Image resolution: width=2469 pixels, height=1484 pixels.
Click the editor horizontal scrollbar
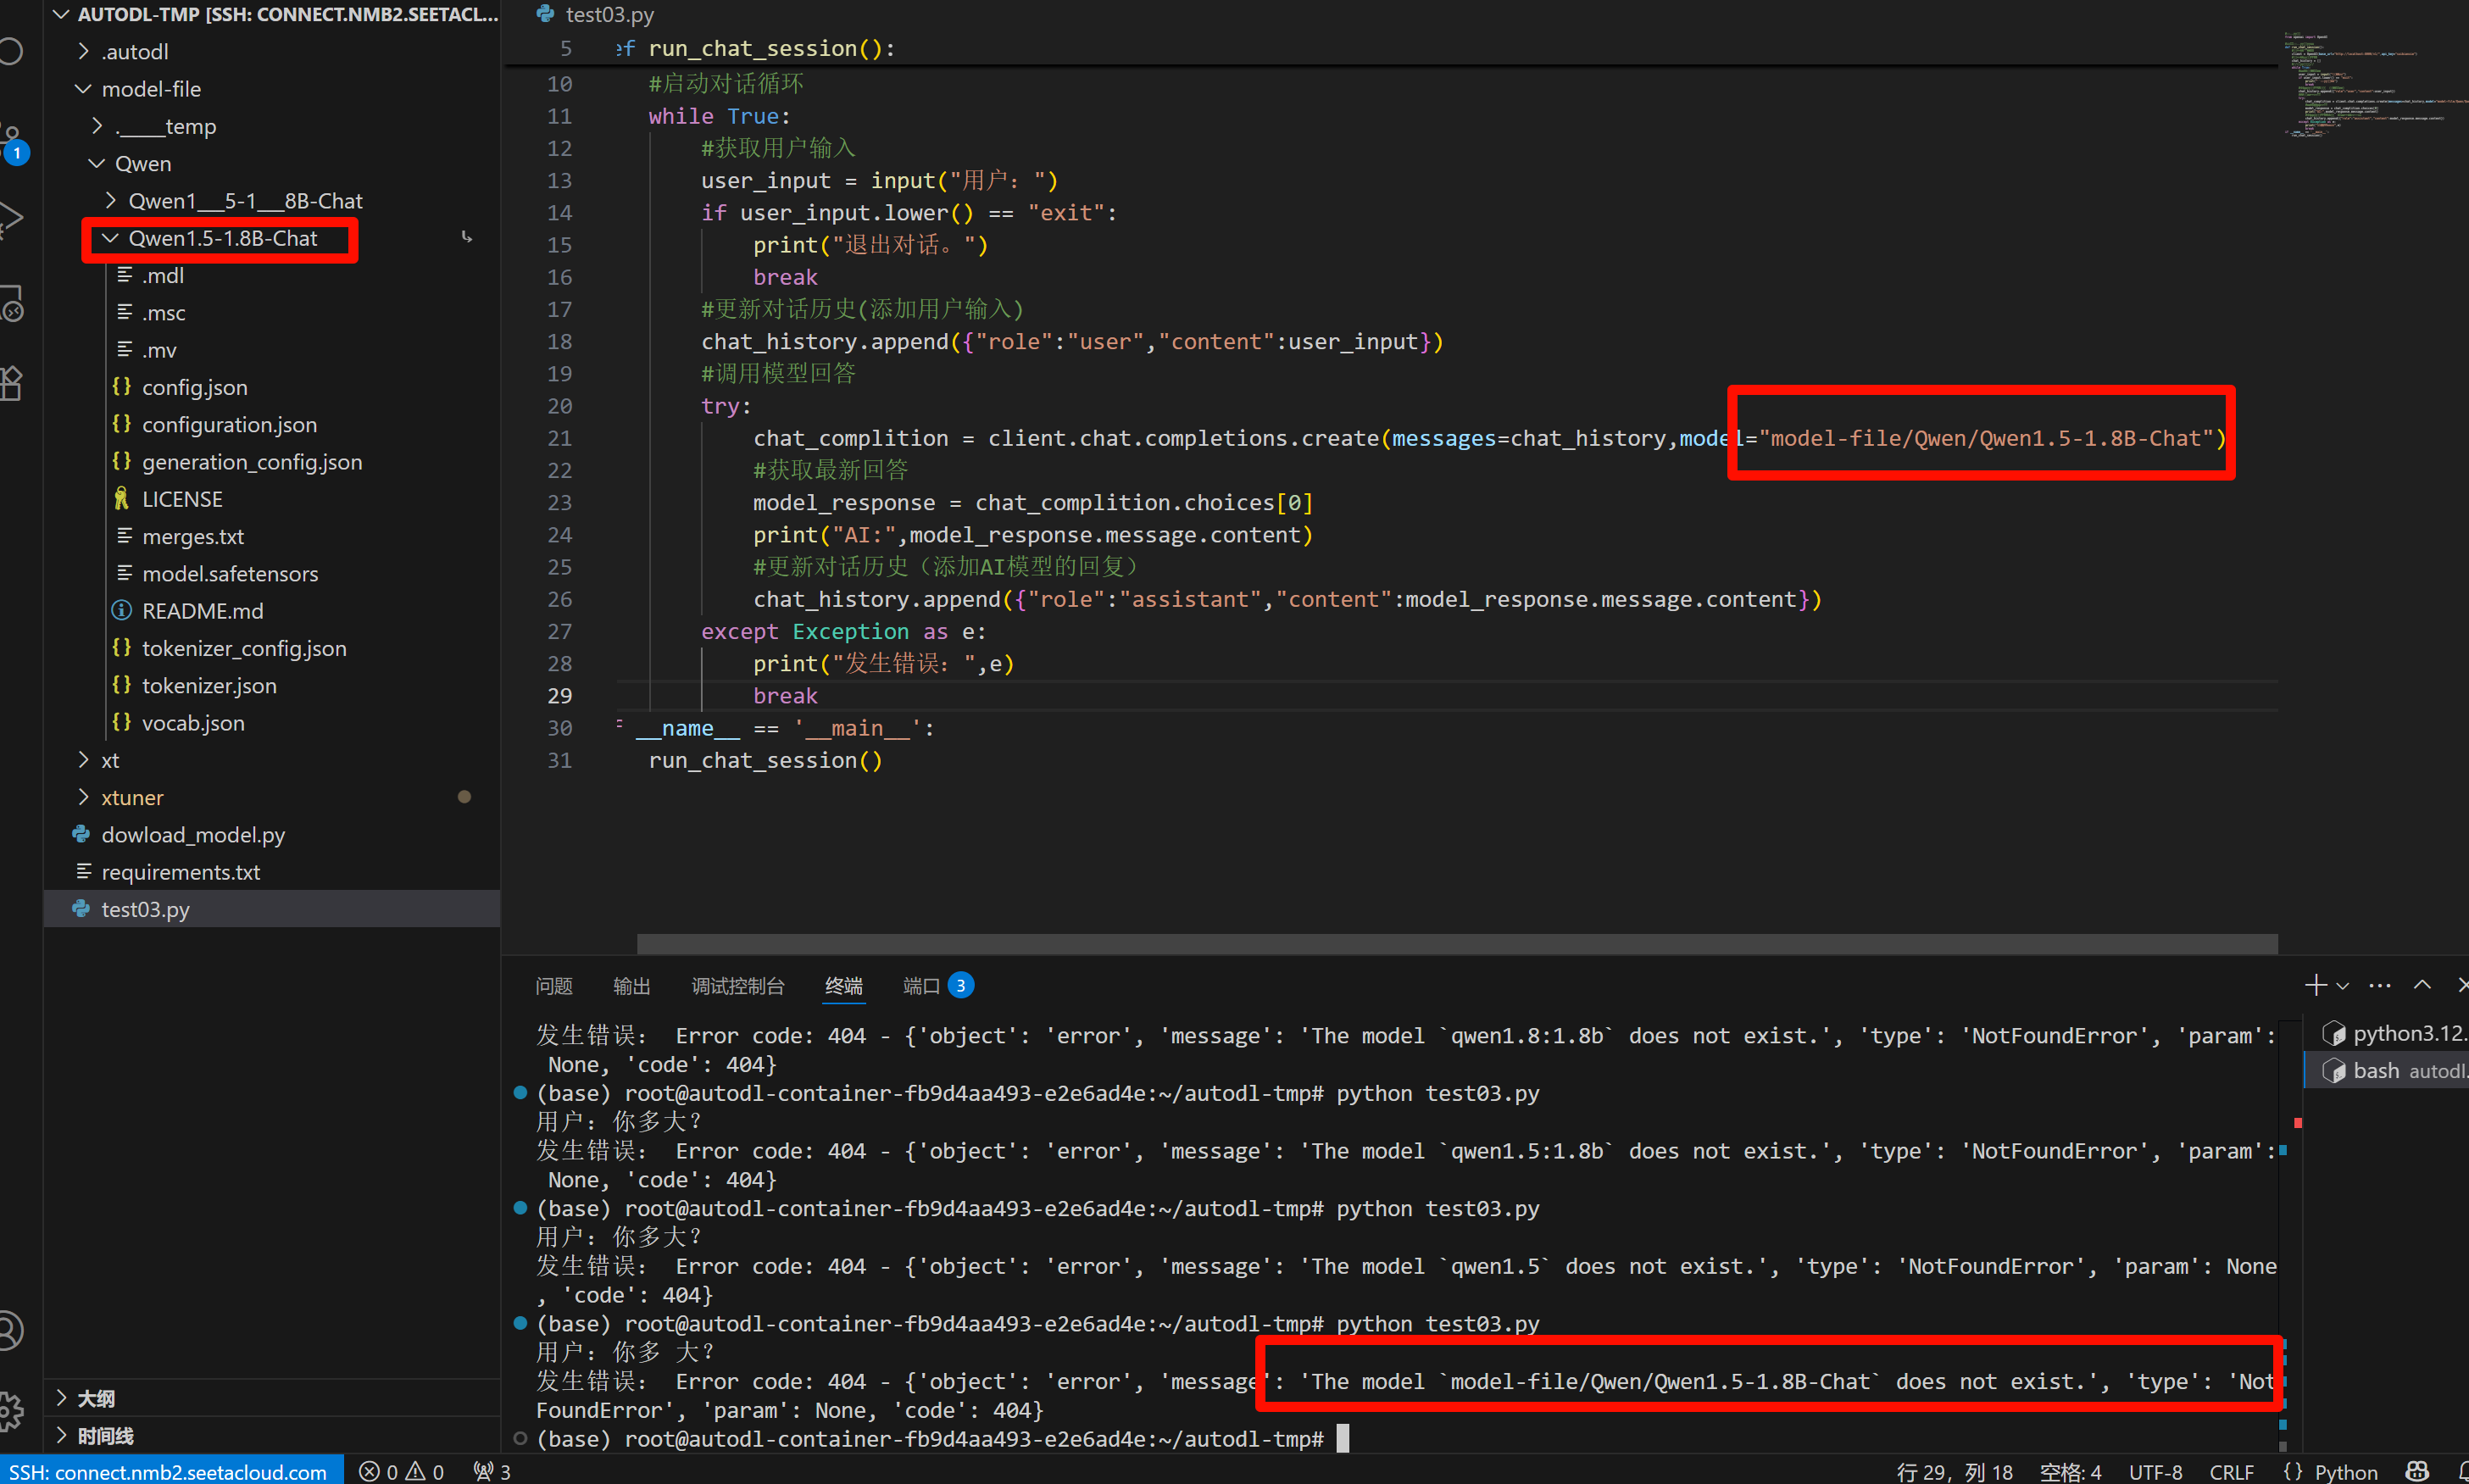tap(1456, 944)
